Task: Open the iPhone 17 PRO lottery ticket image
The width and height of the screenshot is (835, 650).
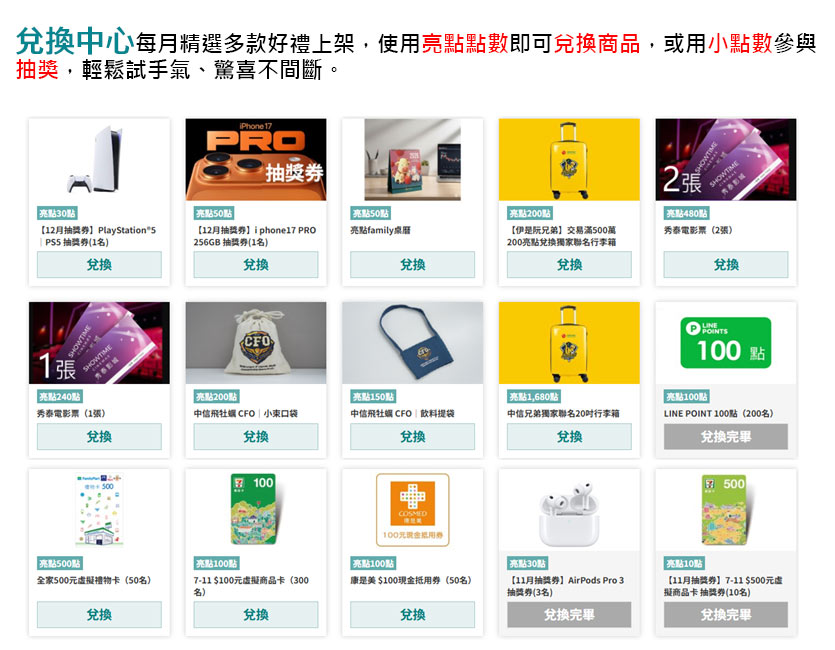Action: (256, 160)
